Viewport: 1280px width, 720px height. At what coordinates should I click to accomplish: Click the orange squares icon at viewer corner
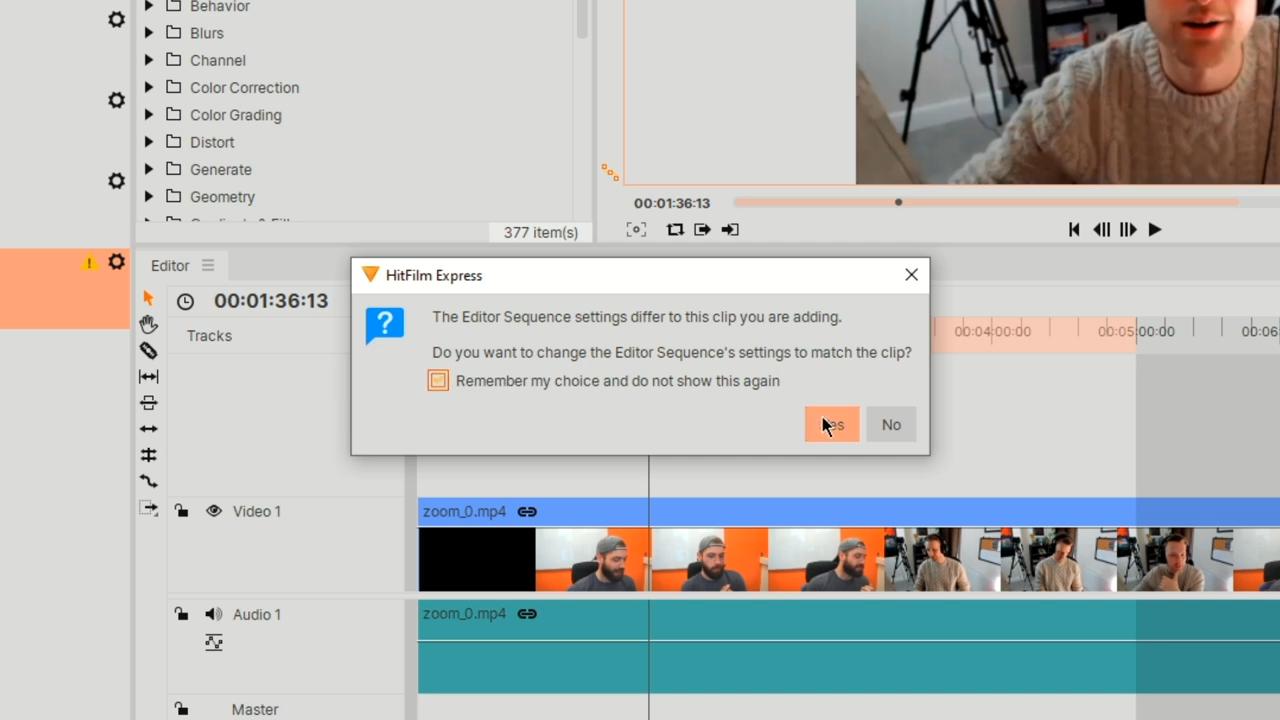610,172
